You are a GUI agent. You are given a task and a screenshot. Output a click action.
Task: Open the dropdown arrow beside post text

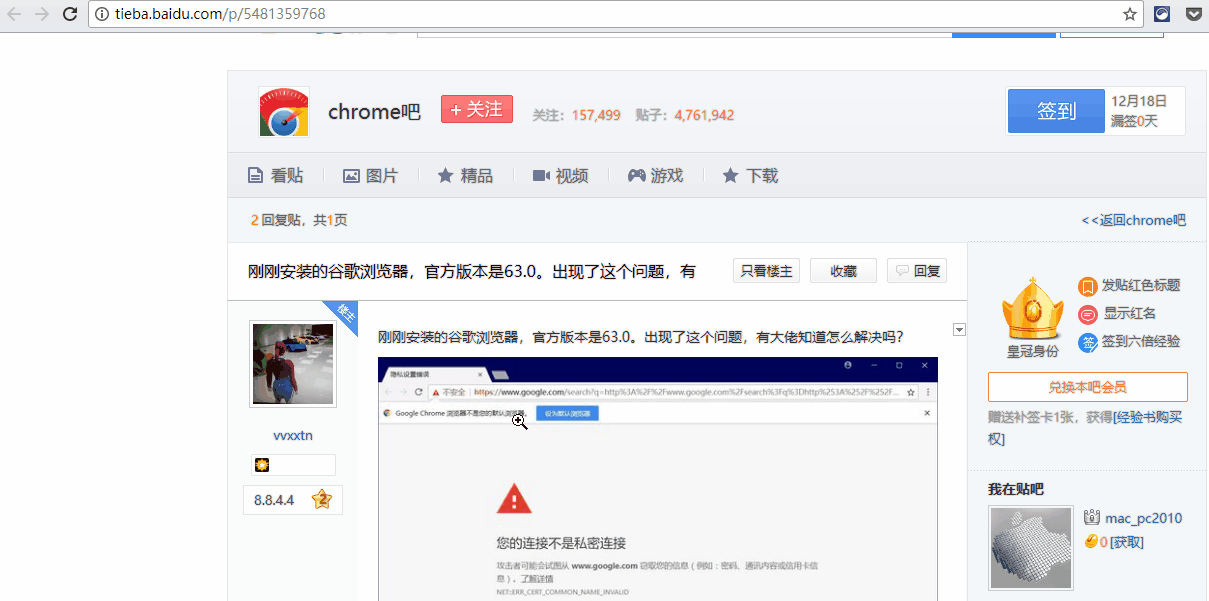(x=959, y=330)
